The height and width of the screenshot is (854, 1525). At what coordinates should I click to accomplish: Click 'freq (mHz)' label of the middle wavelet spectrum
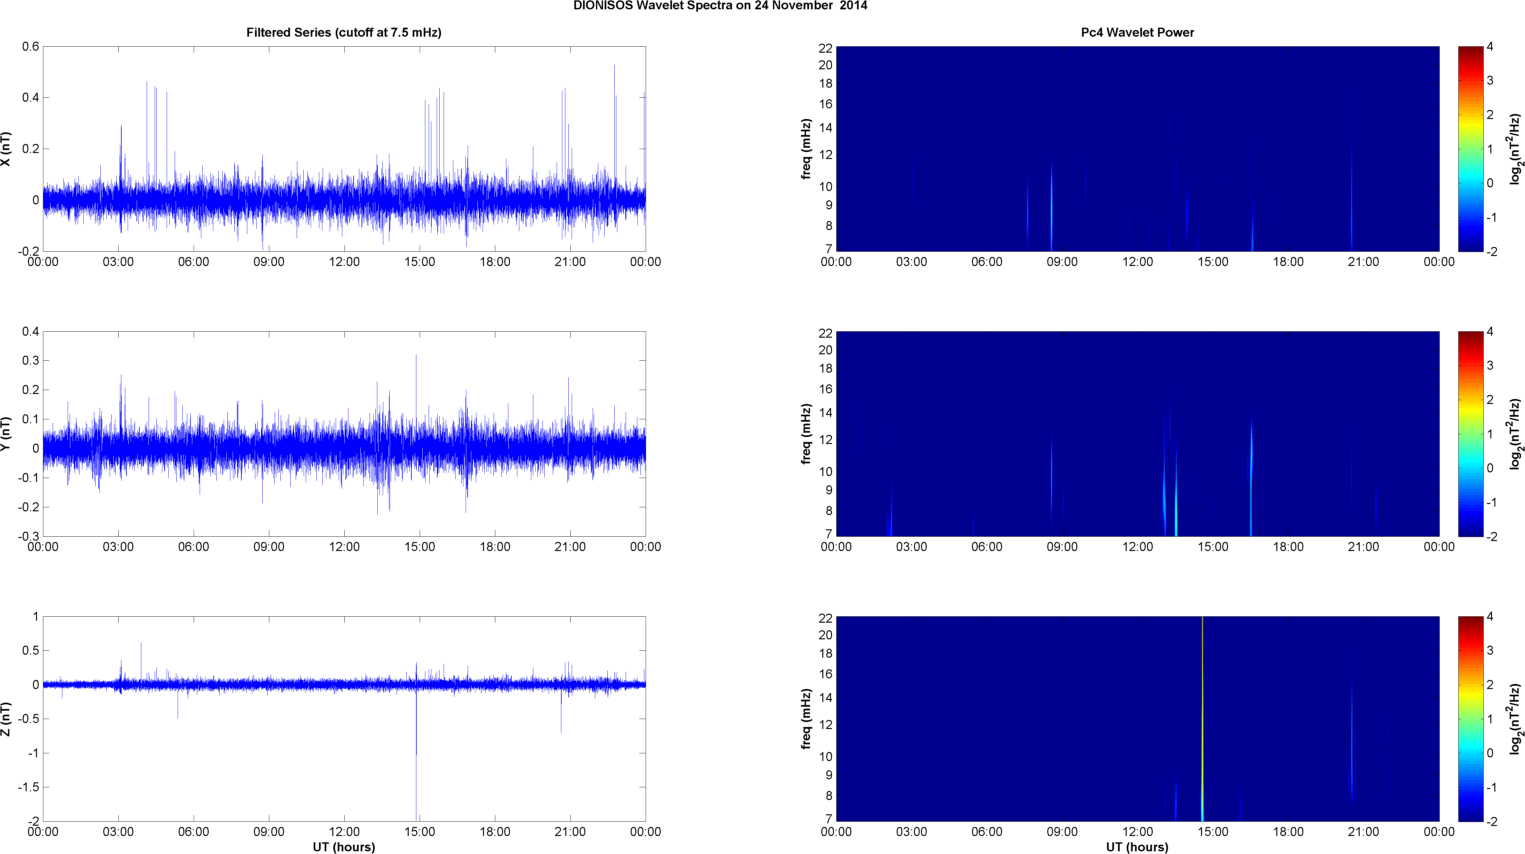point(806,434)
